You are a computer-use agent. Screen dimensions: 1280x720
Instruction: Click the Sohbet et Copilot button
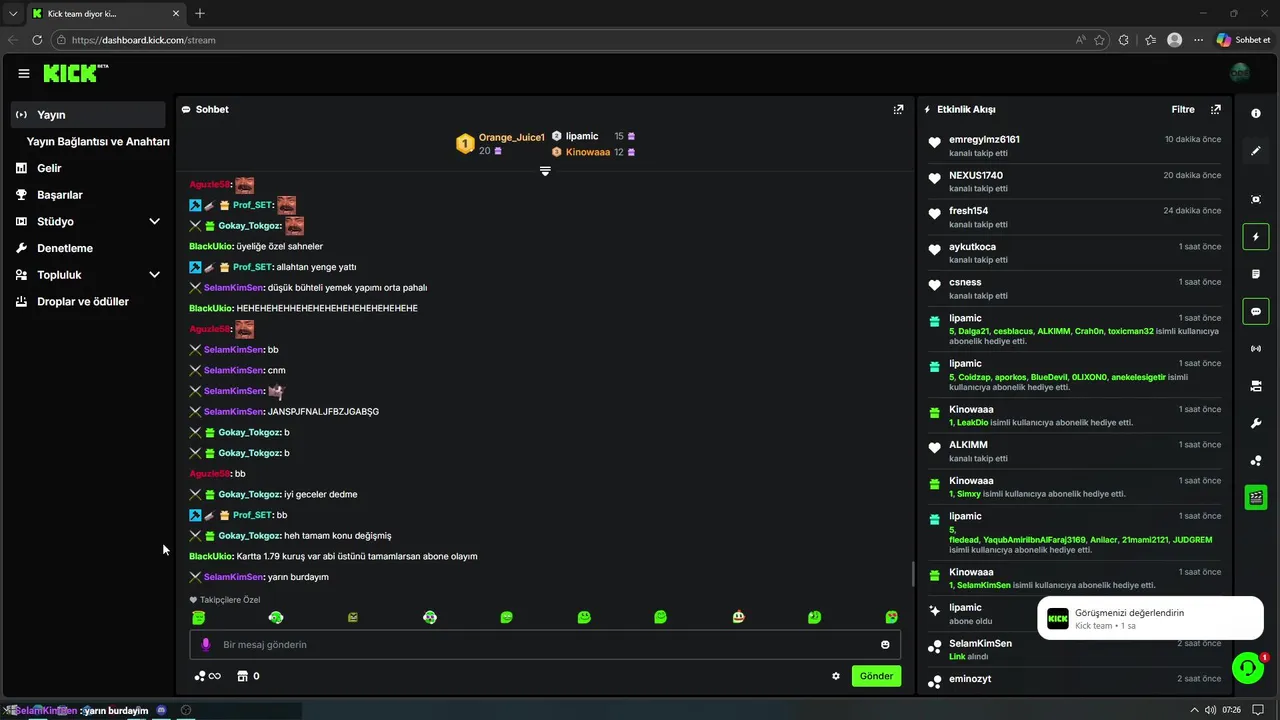(1243, 40)
